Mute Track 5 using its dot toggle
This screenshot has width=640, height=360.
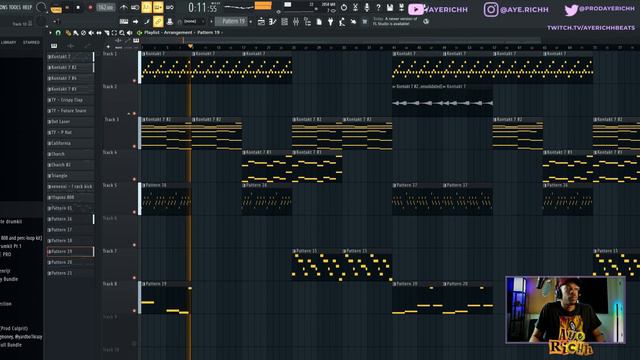coord(134,212)
